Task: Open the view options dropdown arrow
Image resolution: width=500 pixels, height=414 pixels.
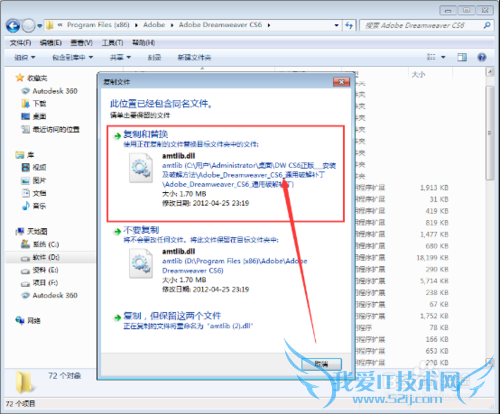Action: coord(443,57)
